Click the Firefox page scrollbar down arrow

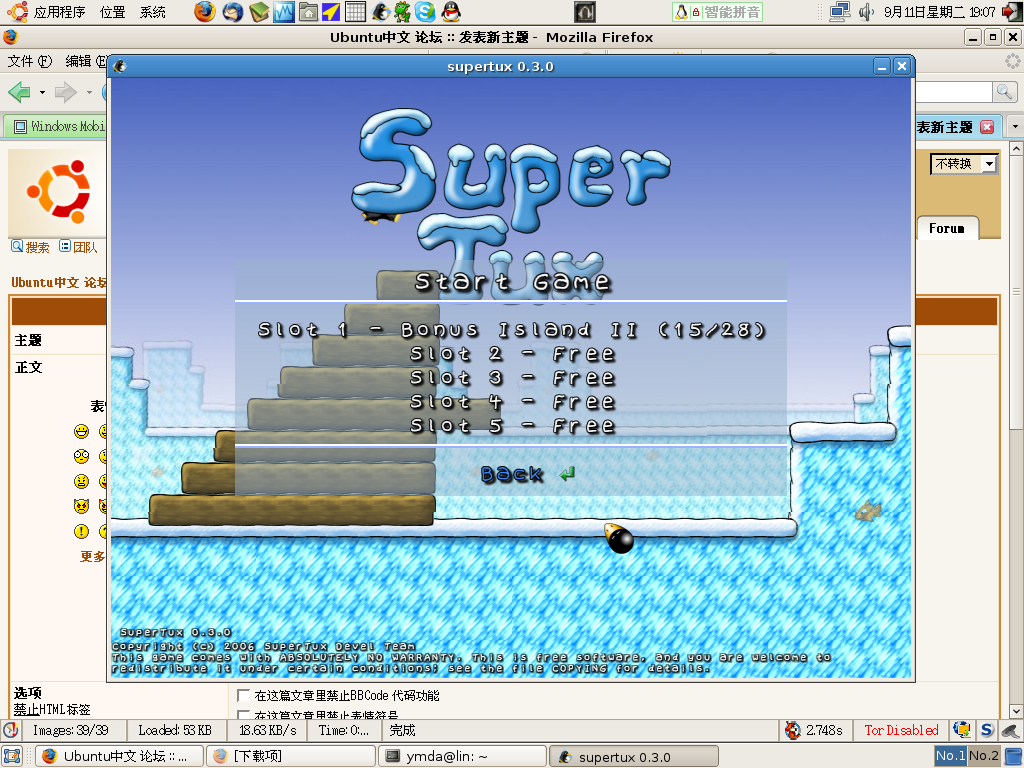coord(1016,711)
